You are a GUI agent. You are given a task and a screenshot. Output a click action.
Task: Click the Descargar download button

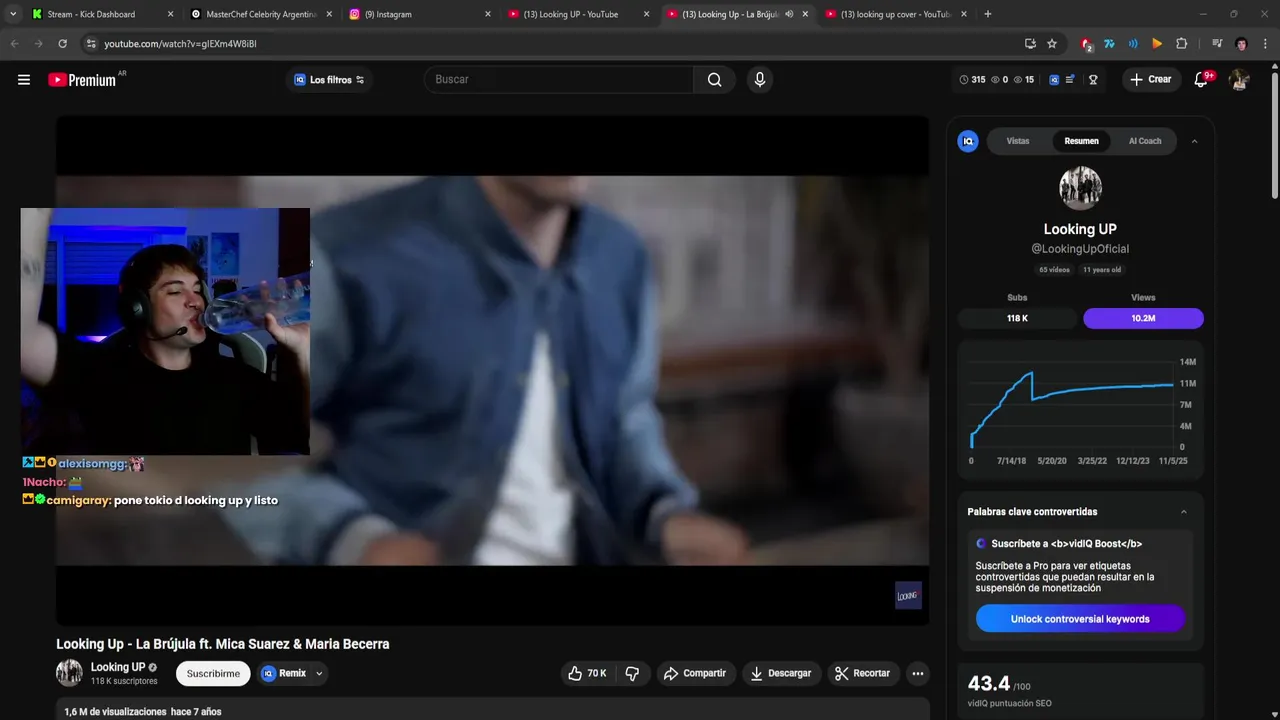pos(781,673)
